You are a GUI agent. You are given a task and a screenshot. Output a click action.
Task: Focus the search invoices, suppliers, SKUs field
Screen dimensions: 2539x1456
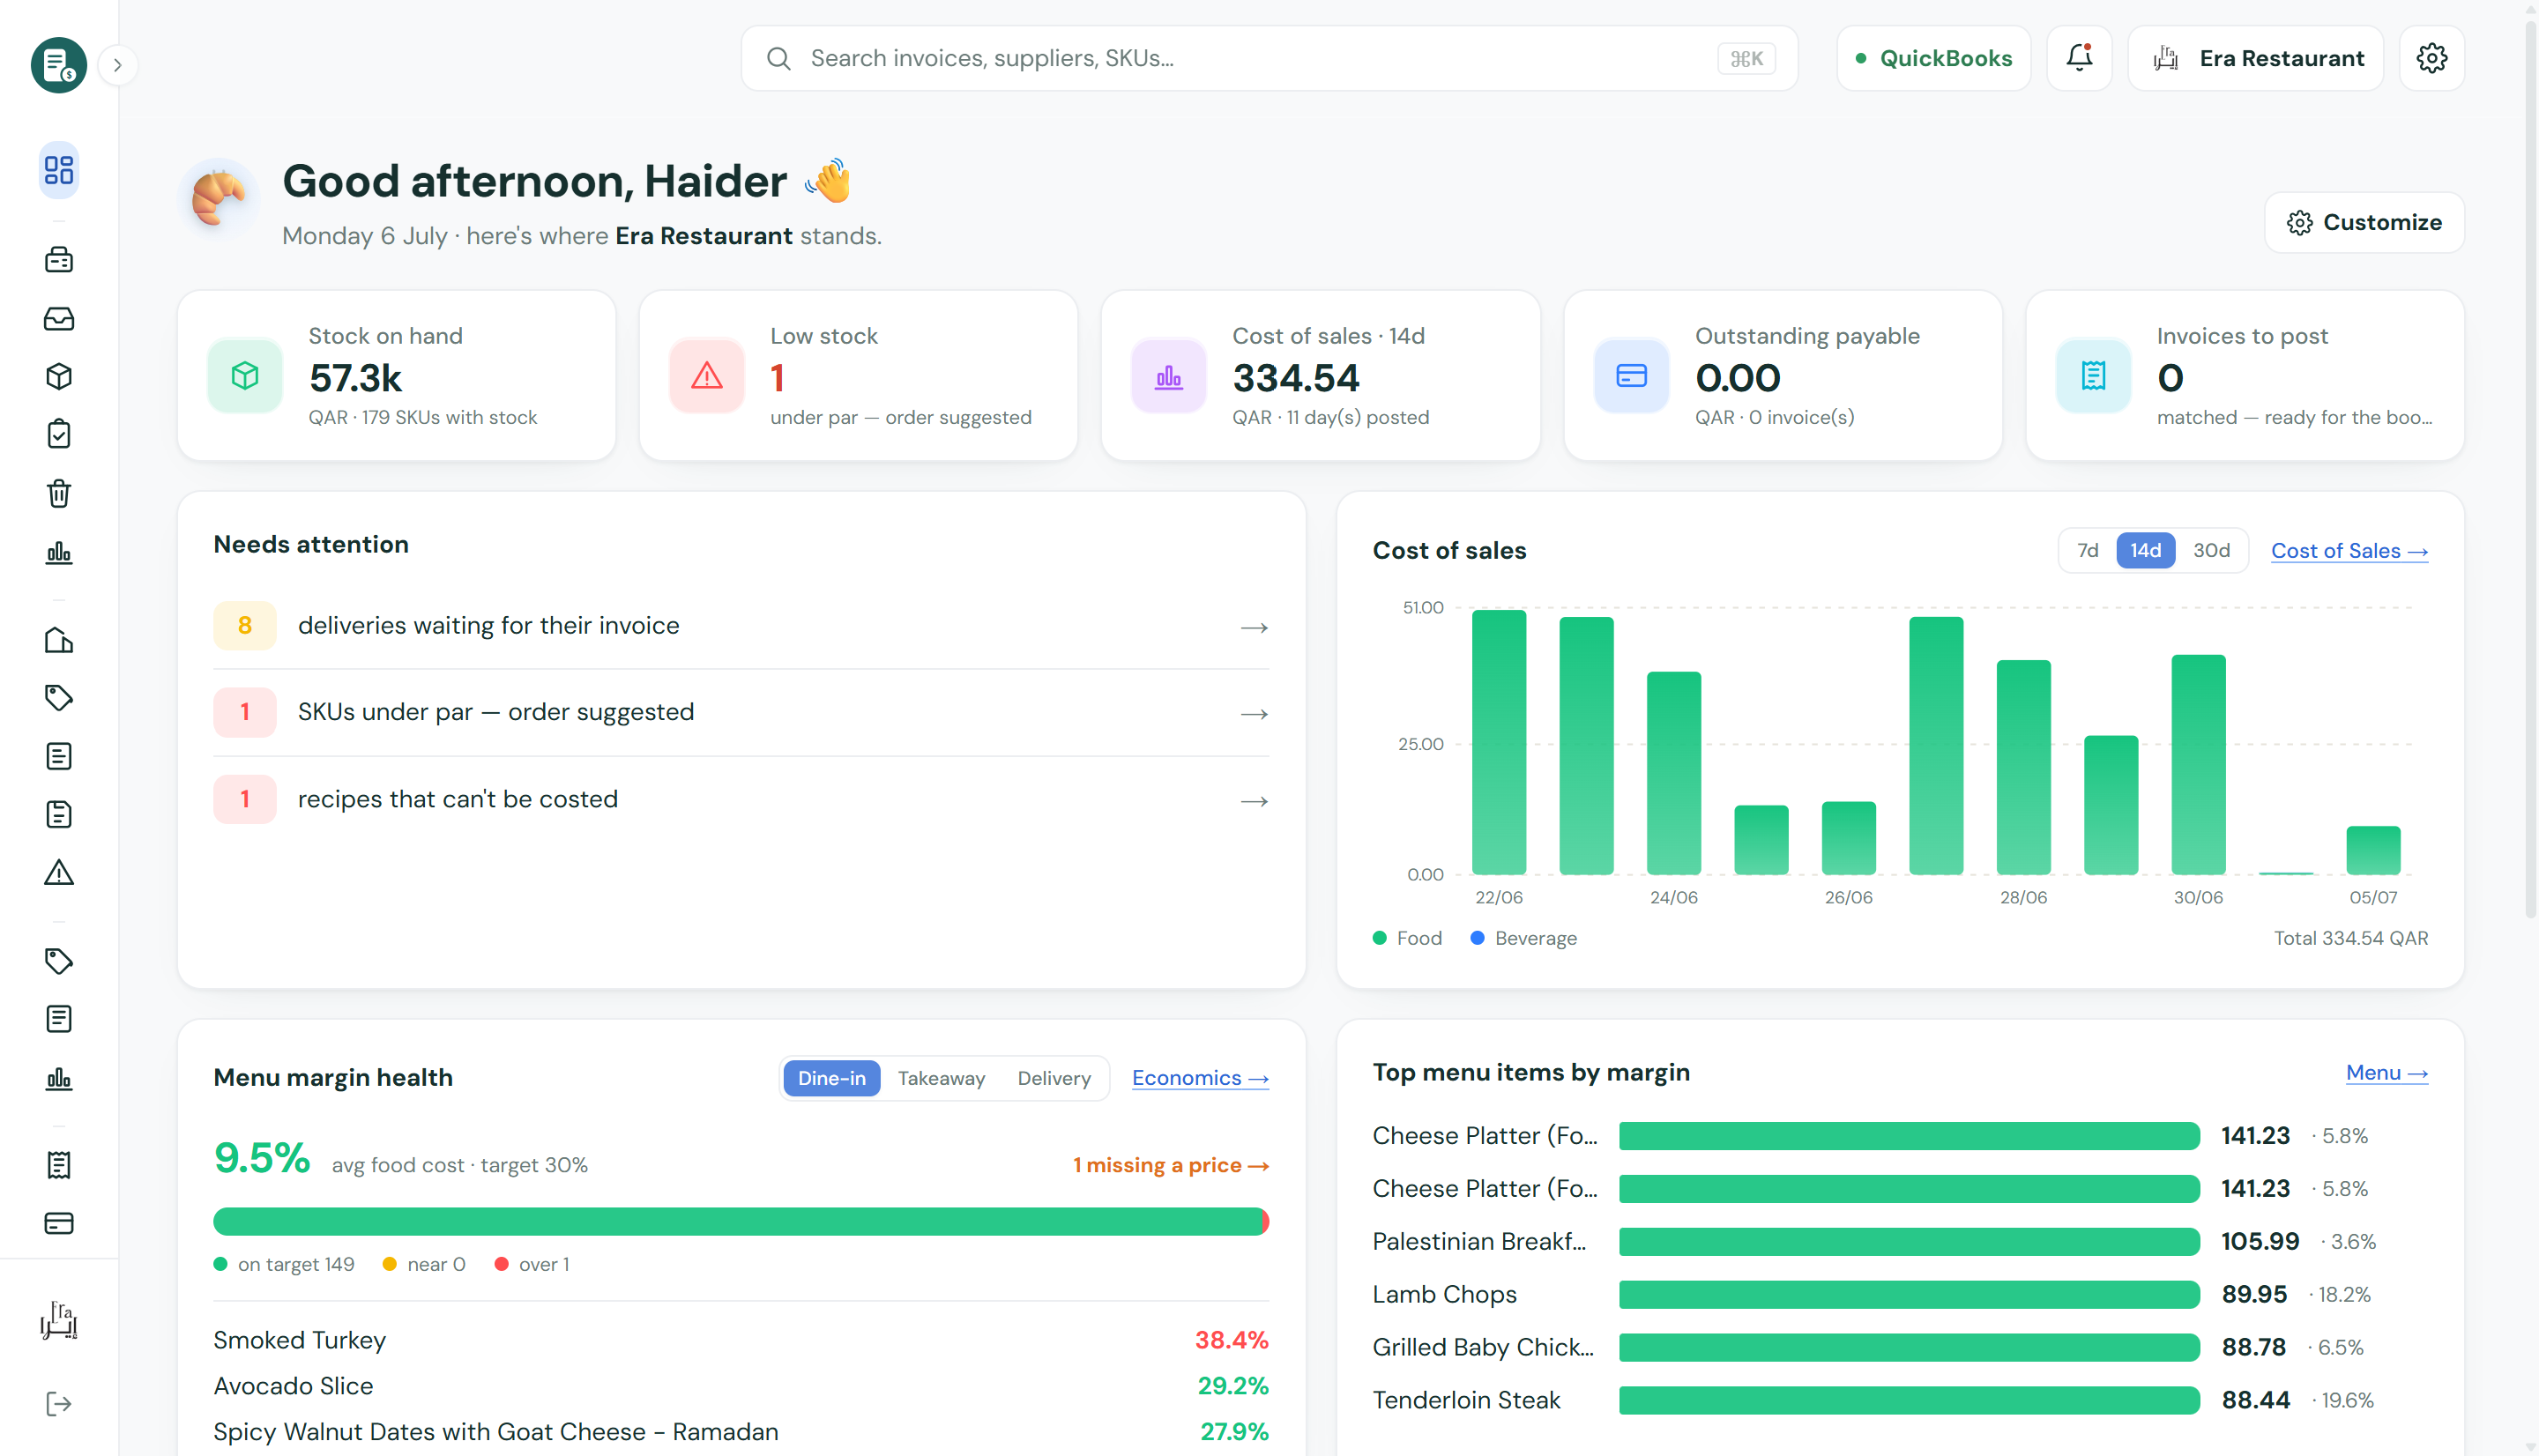[1269, 58]
